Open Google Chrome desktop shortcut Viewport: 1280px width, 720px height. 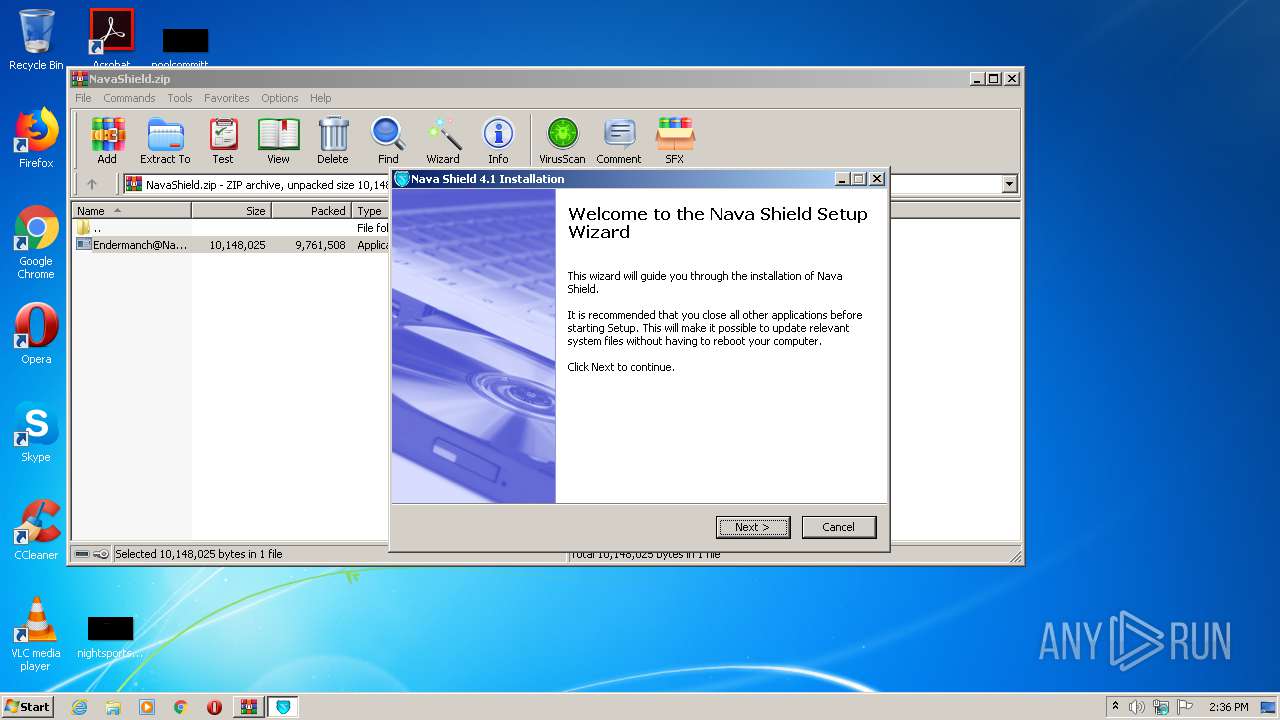[x=36, y=243]
